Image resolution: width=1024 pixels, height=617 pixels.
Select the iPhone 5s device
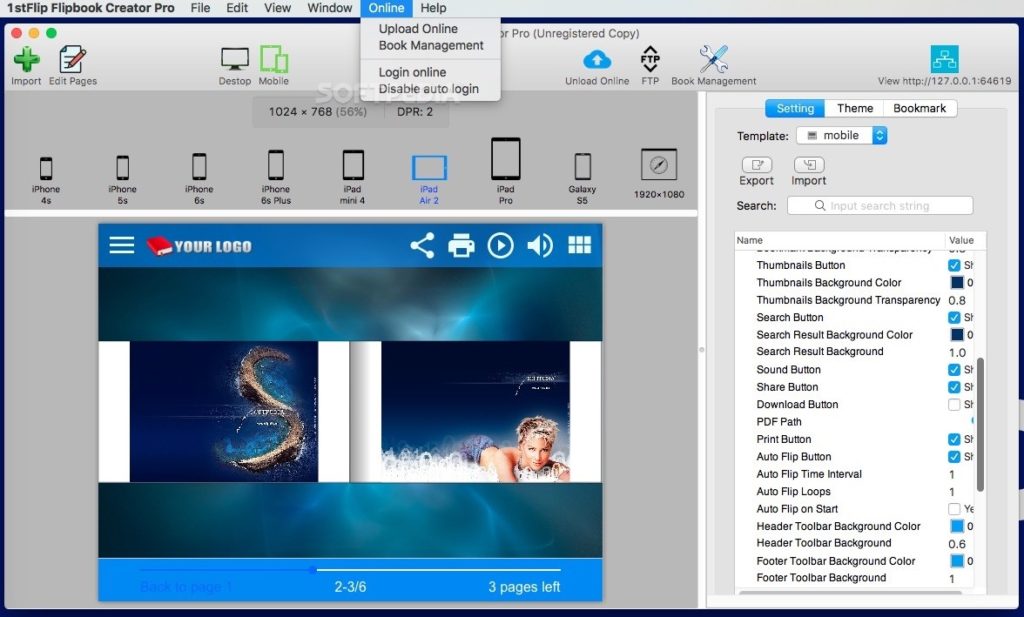tap(122, 168)
